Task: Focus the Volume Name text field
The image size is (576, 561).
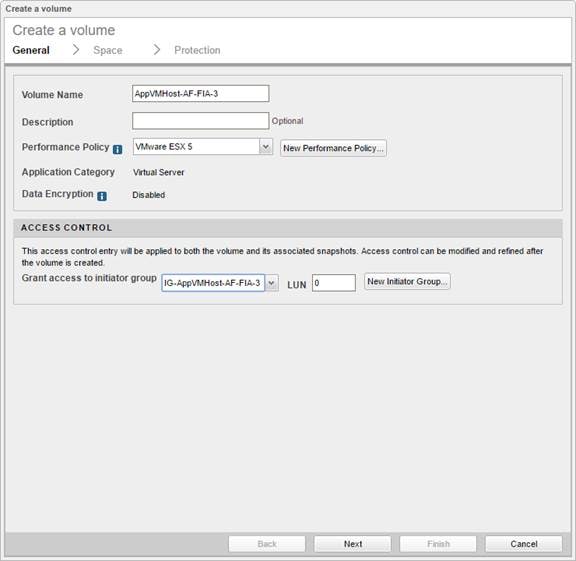Action: 201,94
